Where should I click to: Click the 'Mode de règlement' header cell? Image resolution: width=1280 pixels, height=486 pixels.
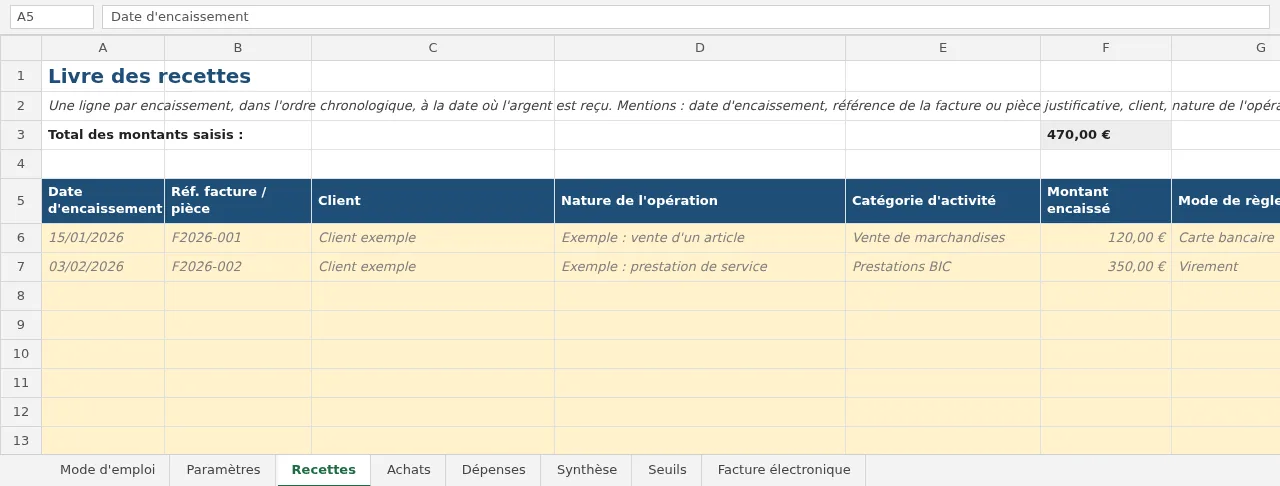tap(1226, 201)
